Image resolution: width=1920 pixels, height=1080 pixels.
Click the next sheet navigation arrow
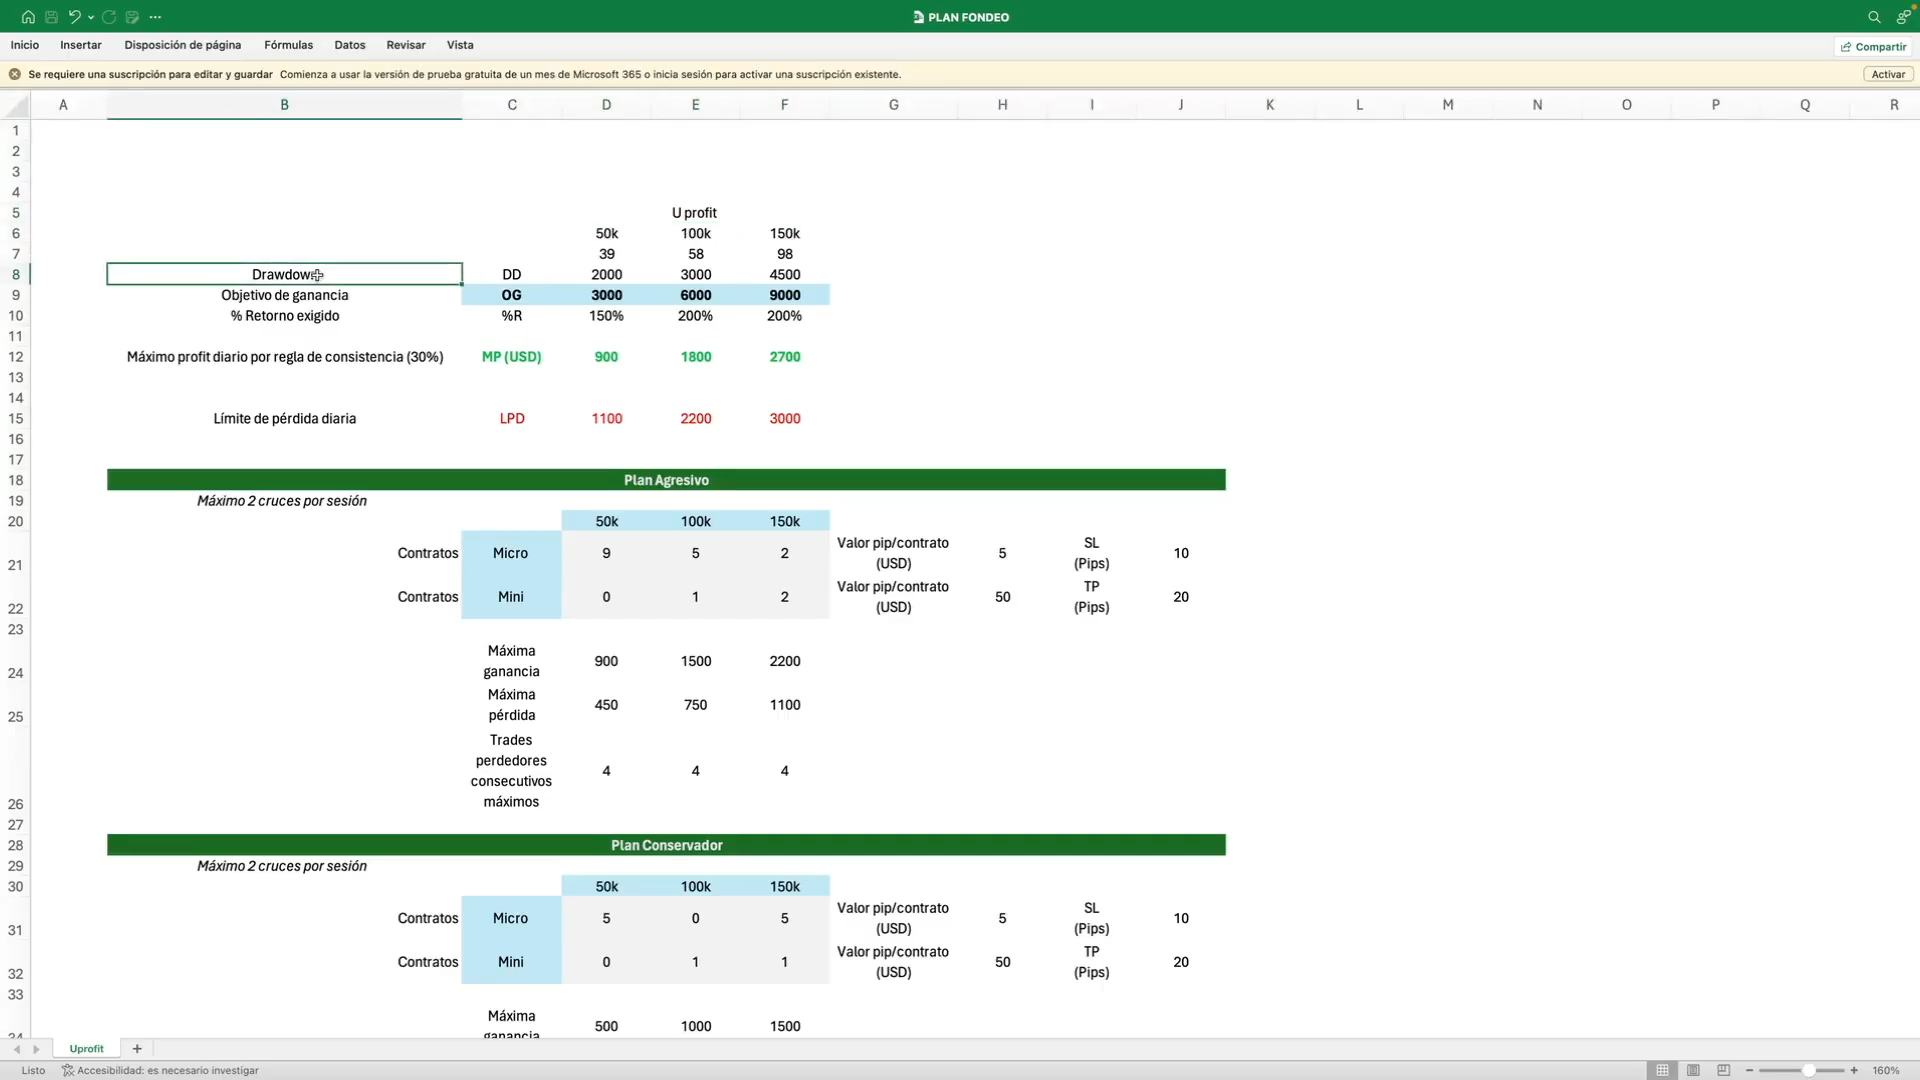tap(36, 1049)
